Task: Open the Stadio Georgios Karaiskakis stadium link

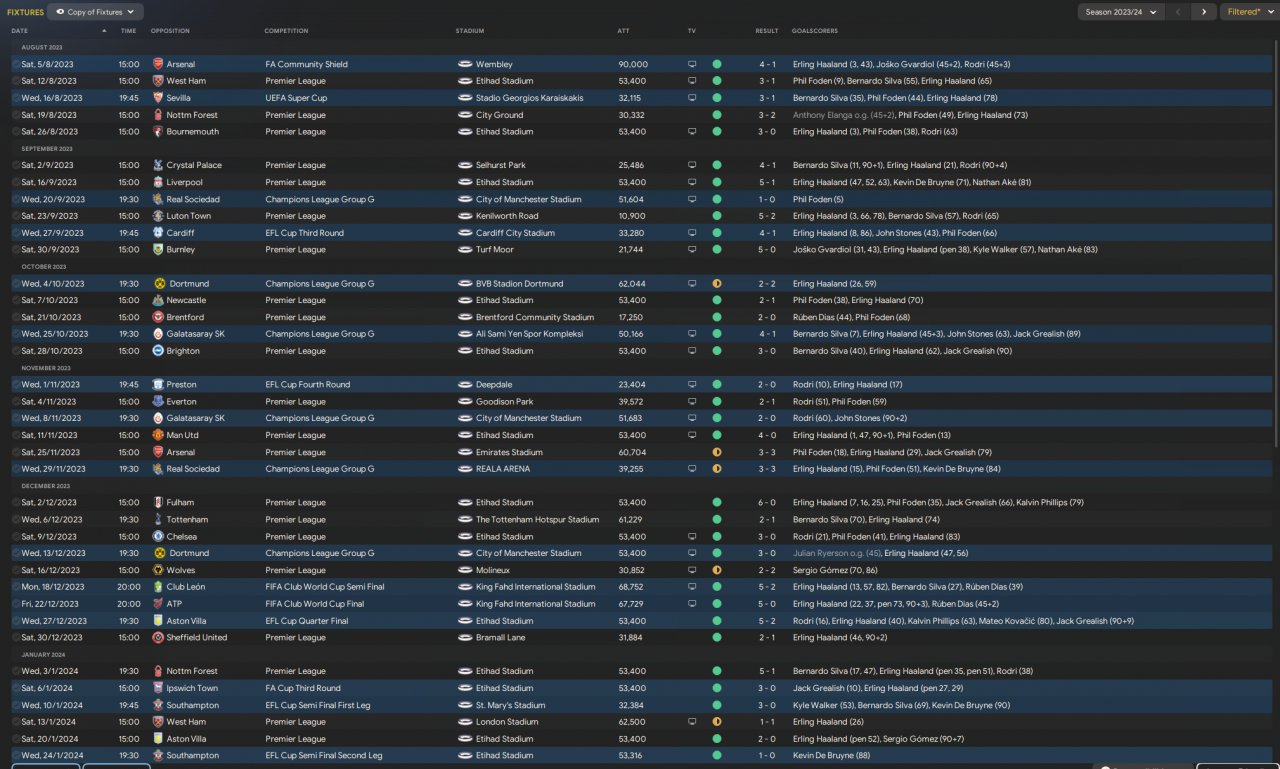Action: (x=529, y=98)
